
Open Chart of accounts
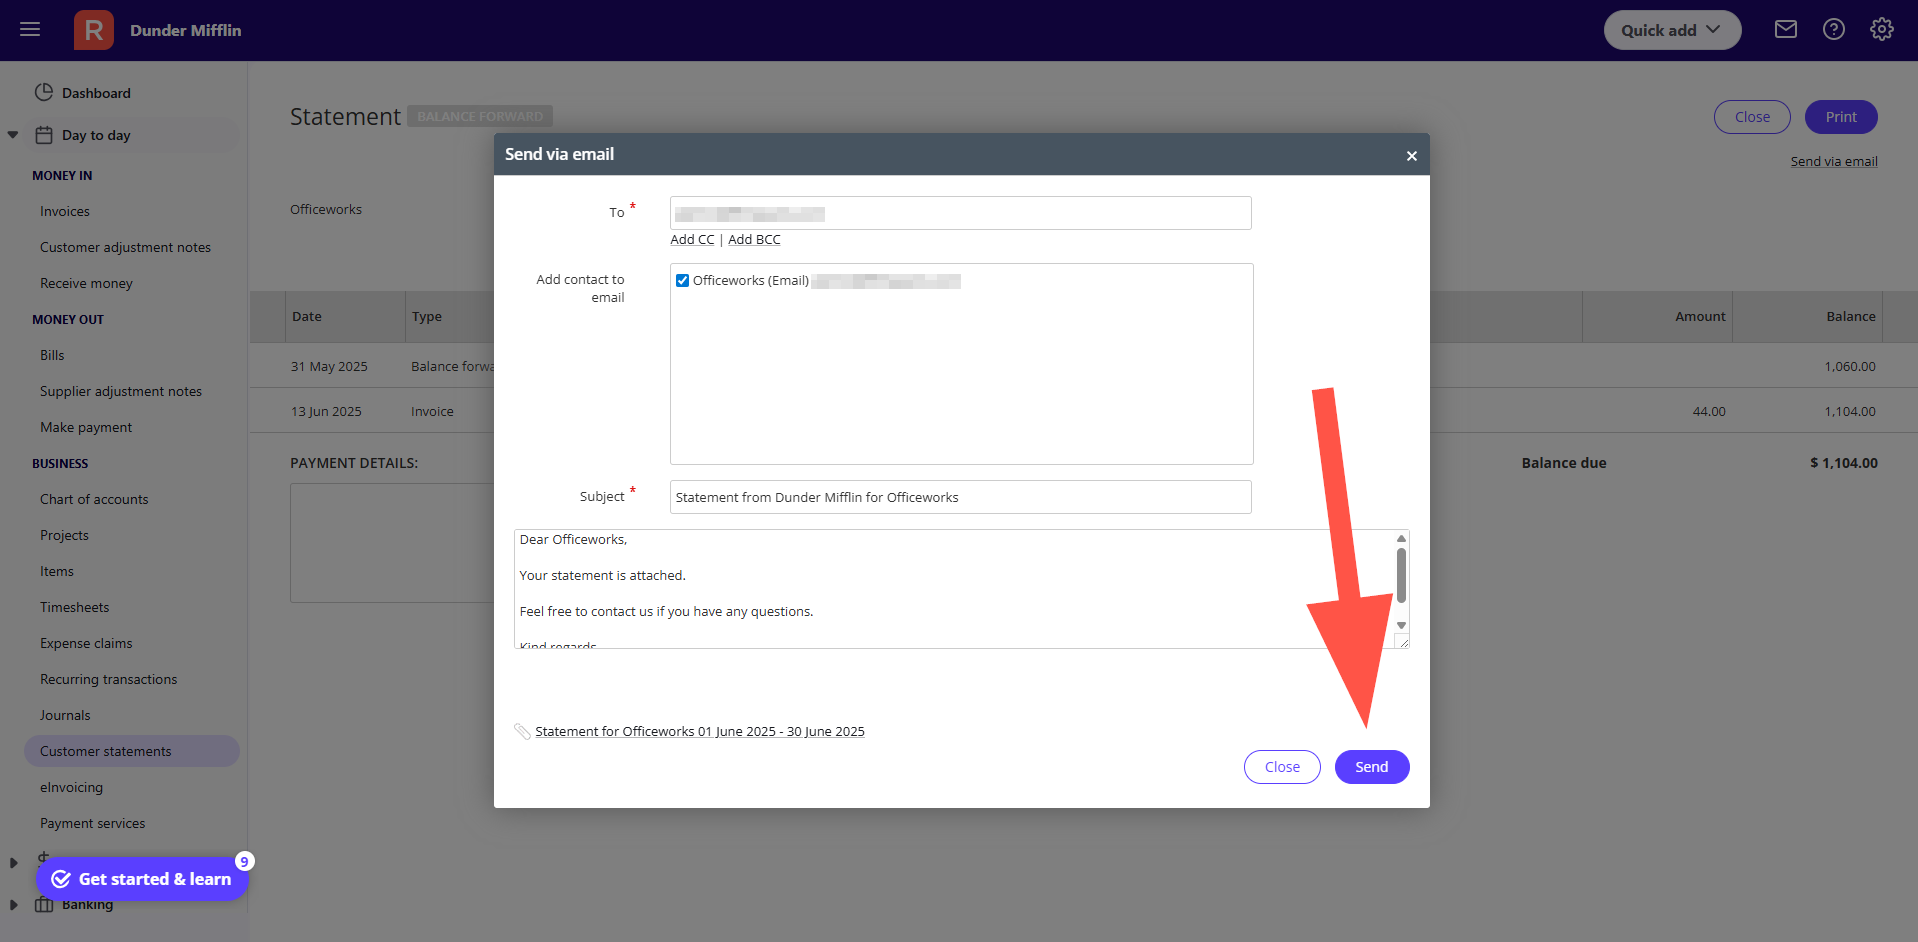[x=94, y=499]
